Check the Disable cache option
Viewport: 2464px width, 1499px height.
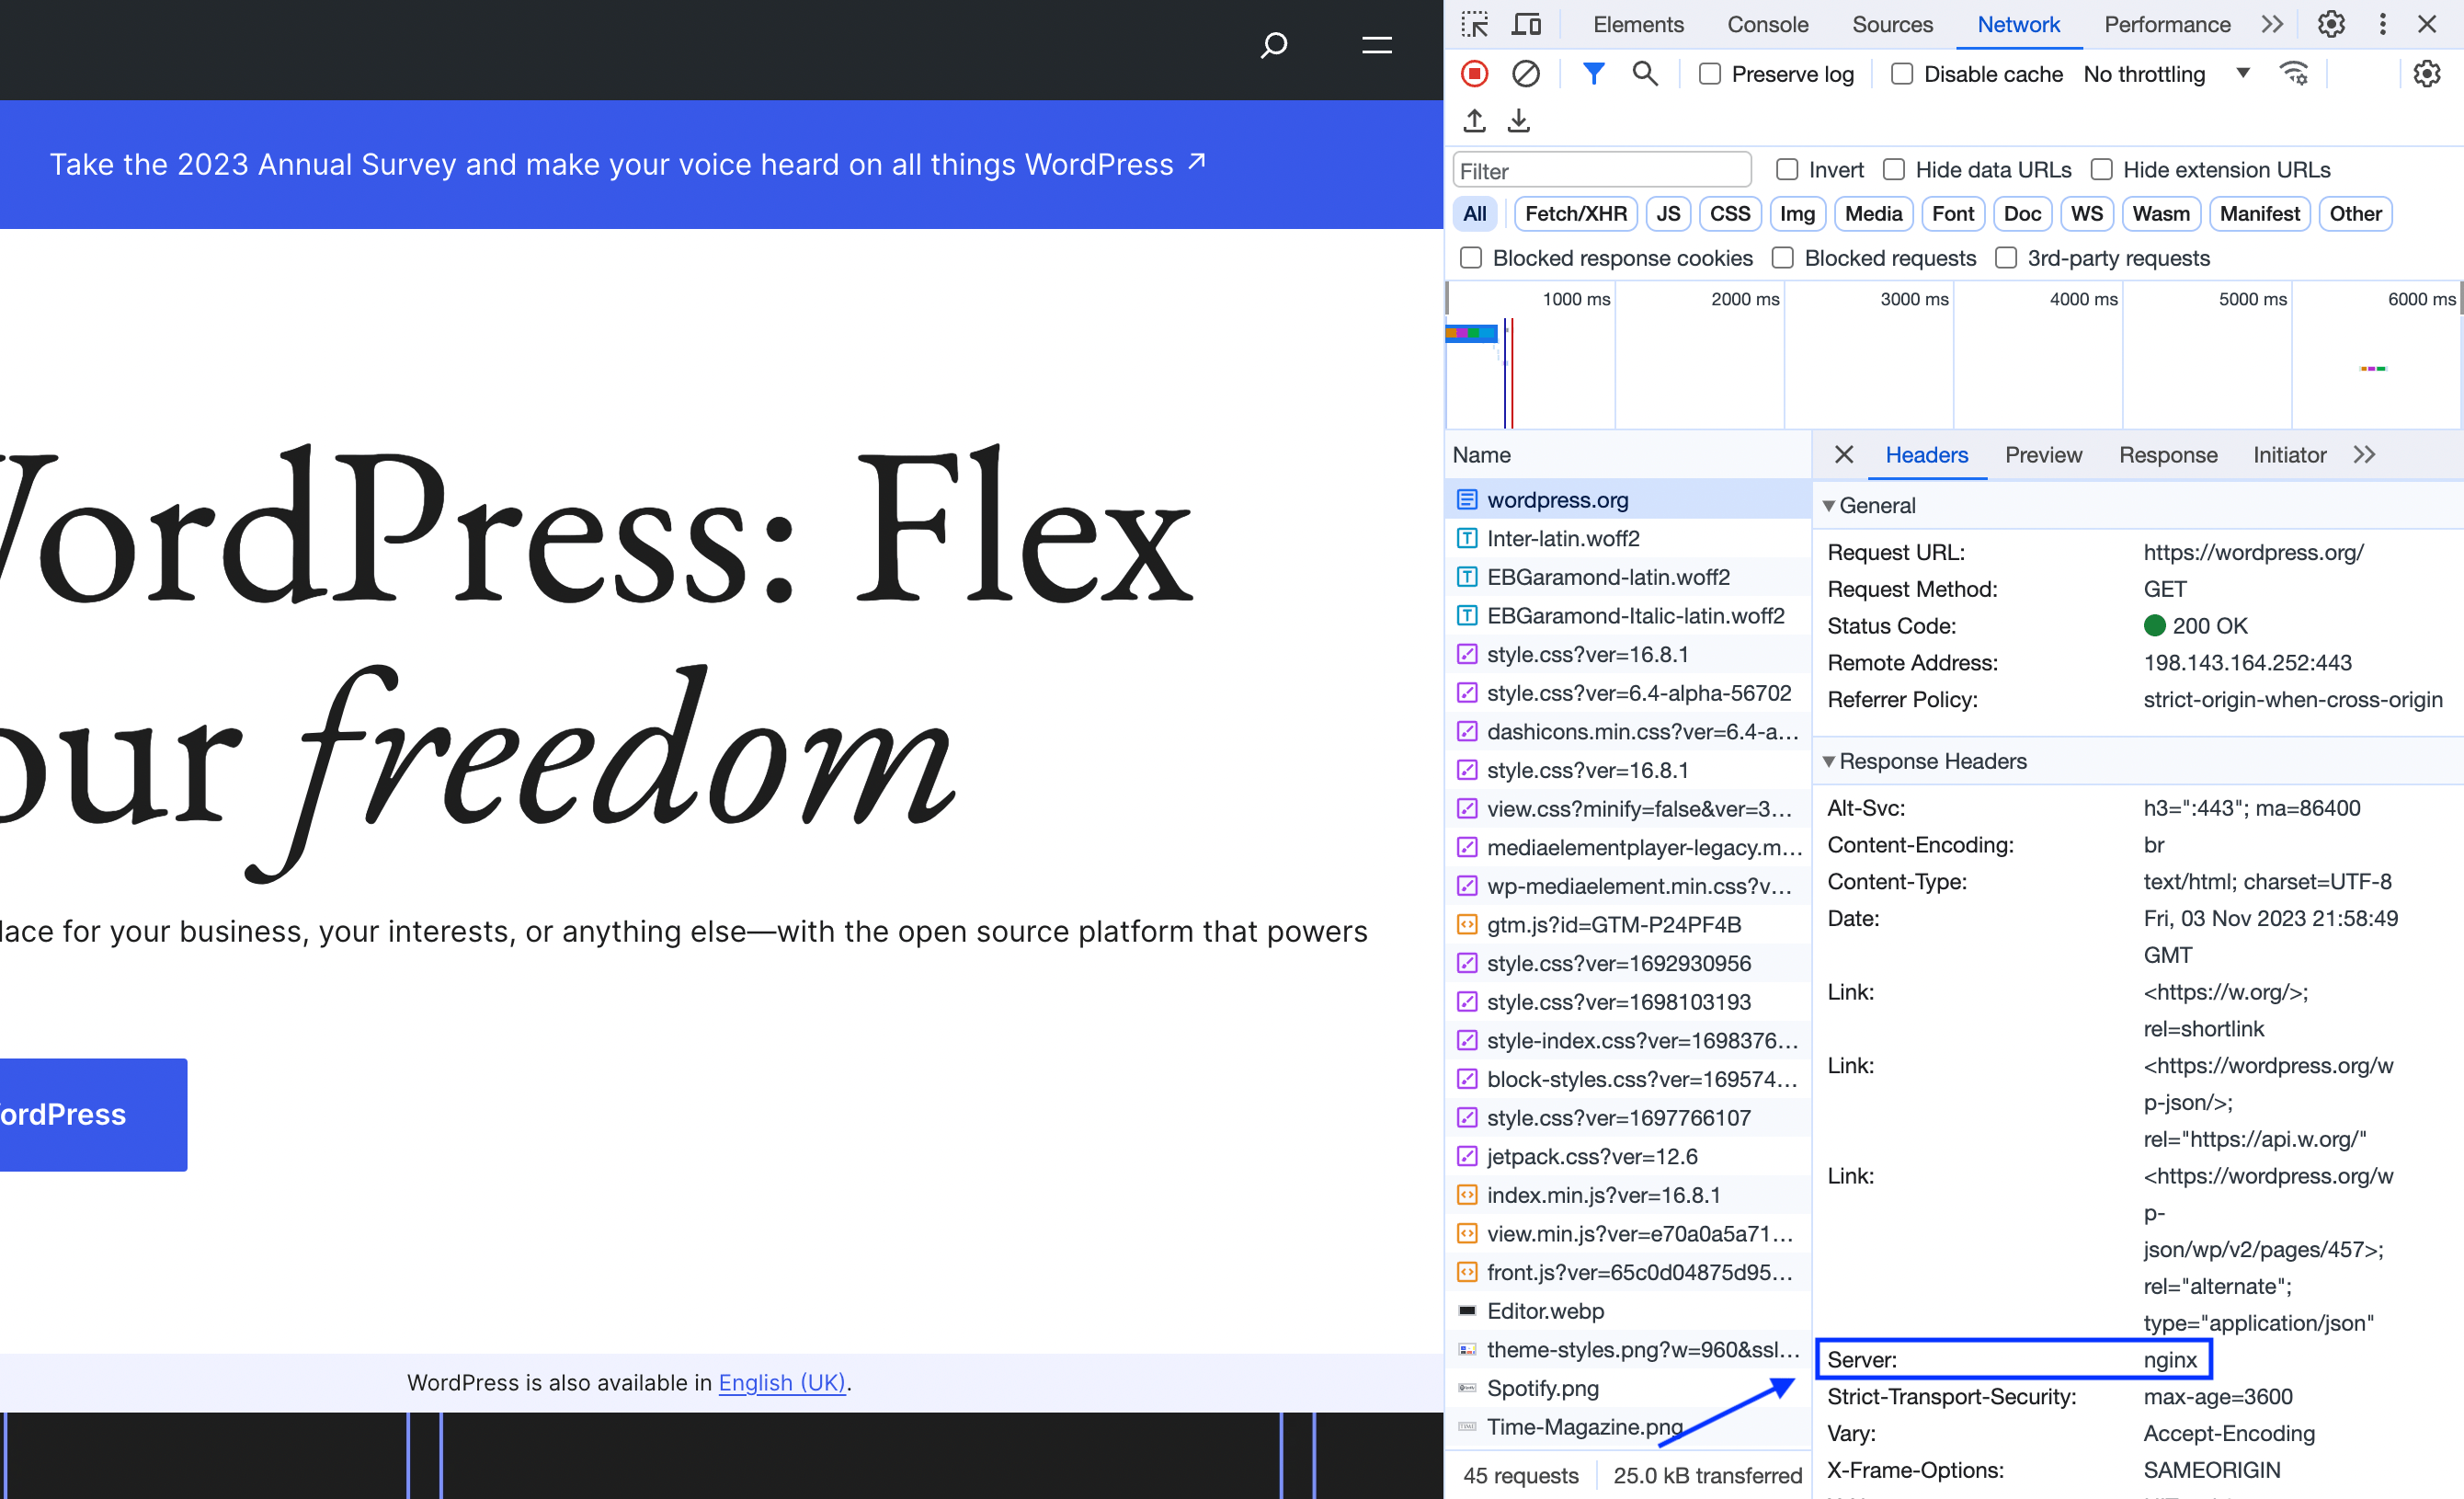tap(1902, 73)
